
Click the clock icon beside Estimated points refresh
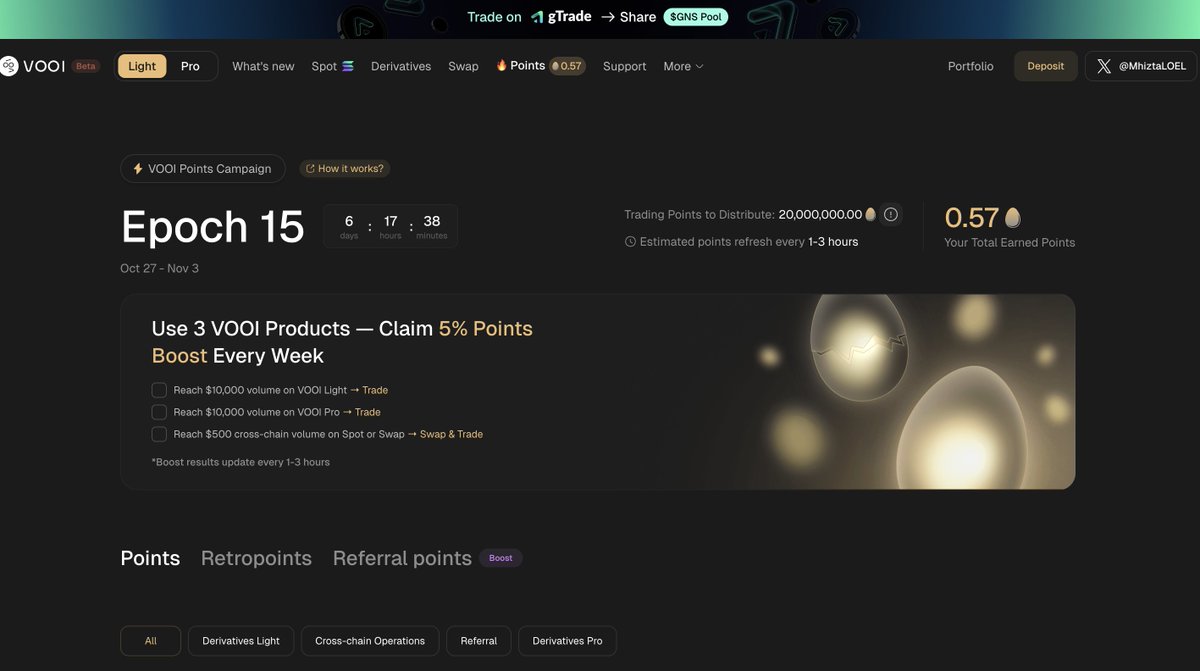630,242
